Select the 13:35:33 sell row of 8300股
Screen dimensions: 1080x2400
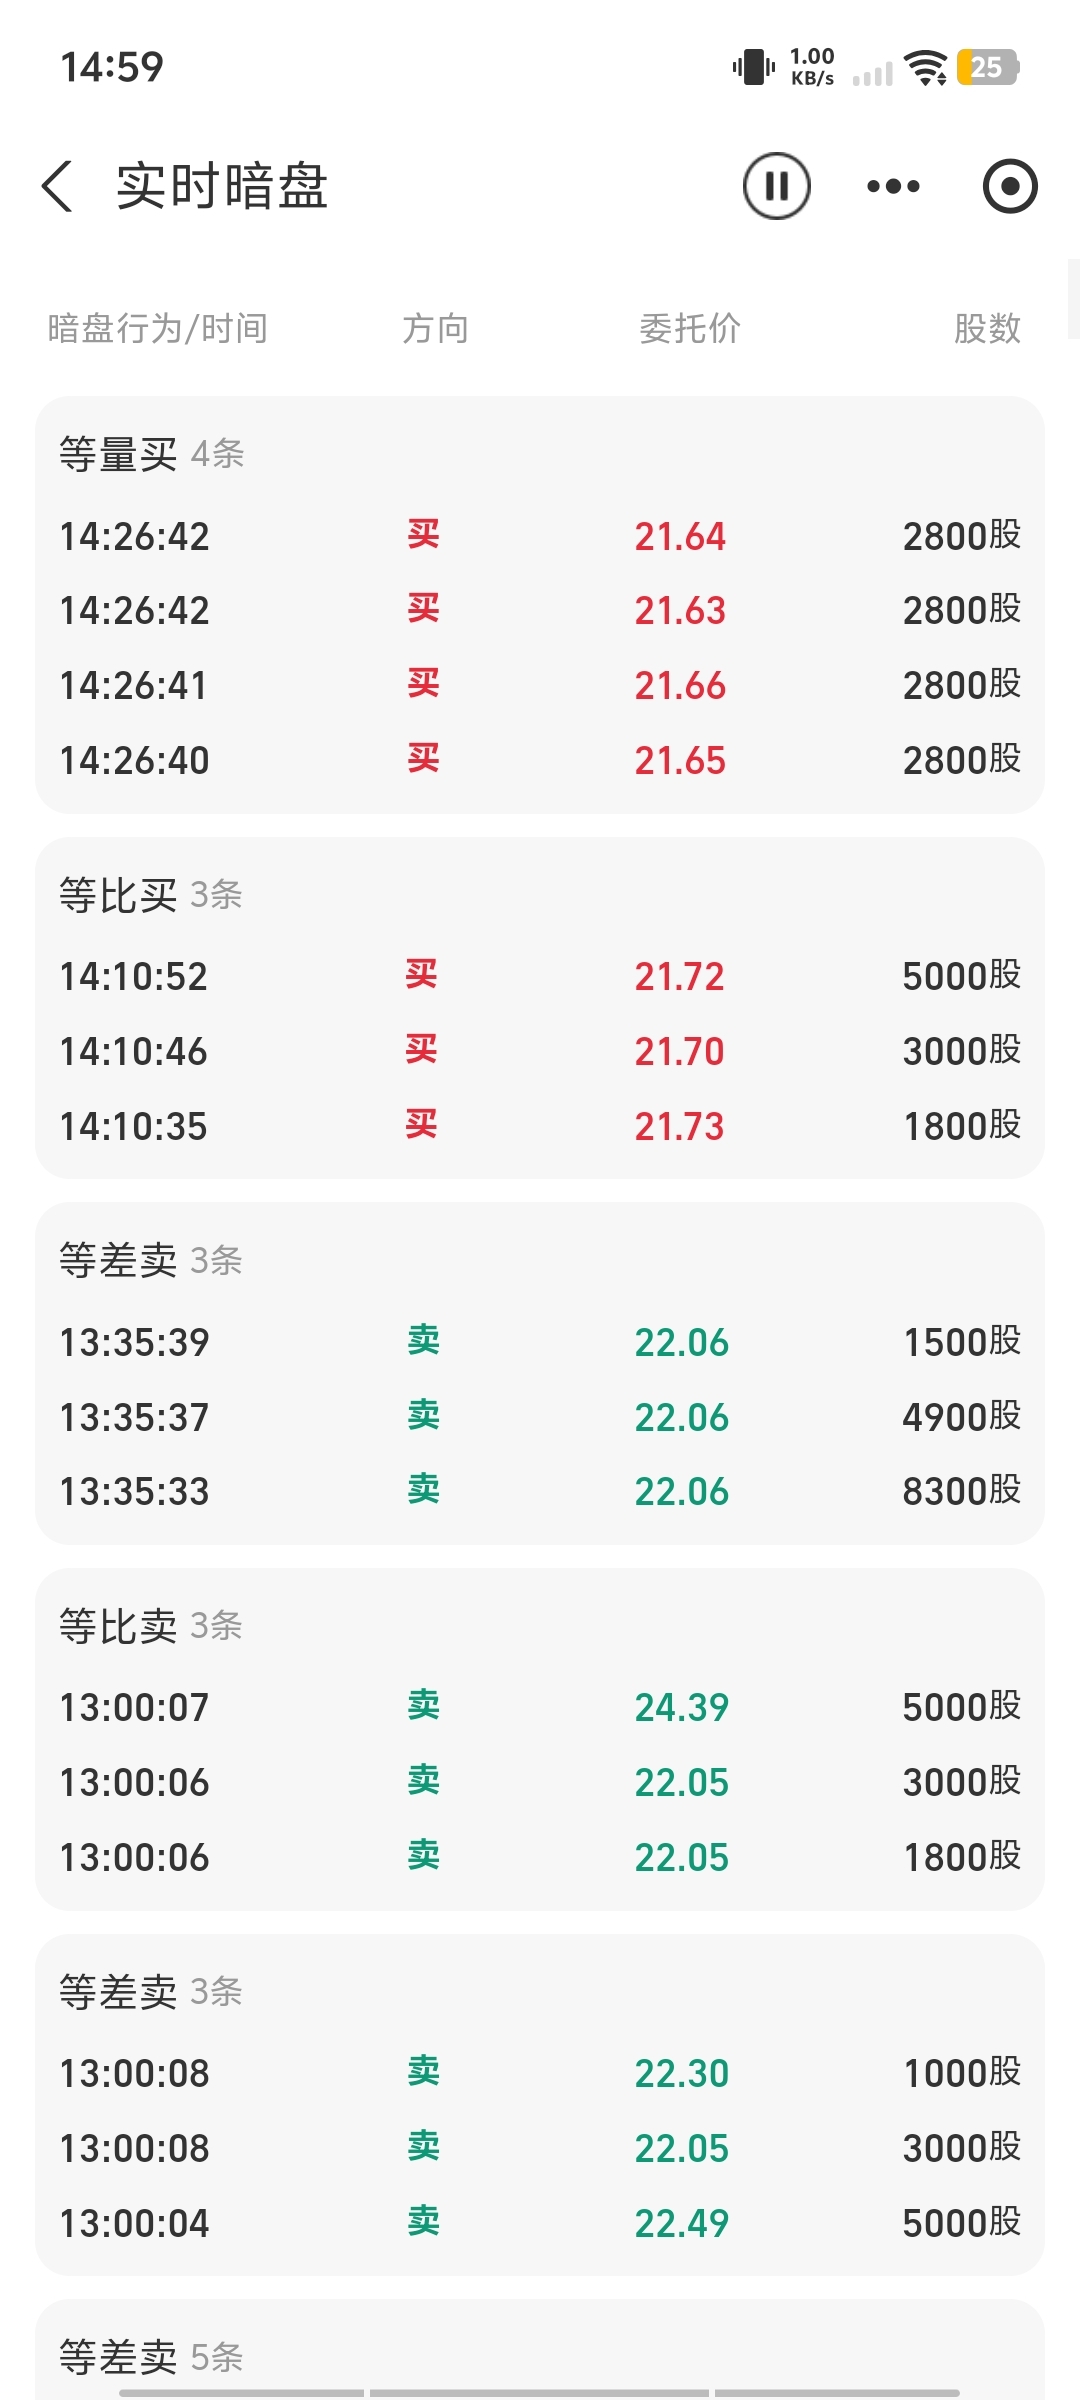coord(540,1491)
